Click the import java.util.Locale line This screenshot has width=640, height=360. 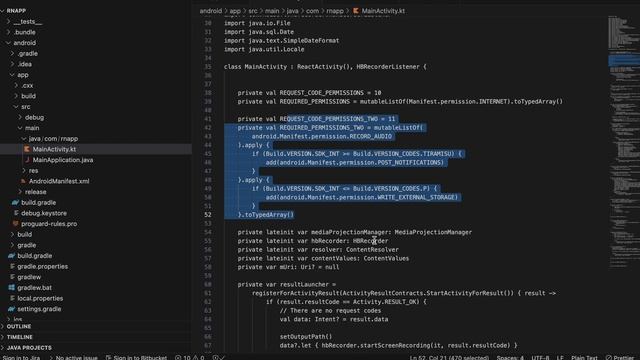click(264, 49)
